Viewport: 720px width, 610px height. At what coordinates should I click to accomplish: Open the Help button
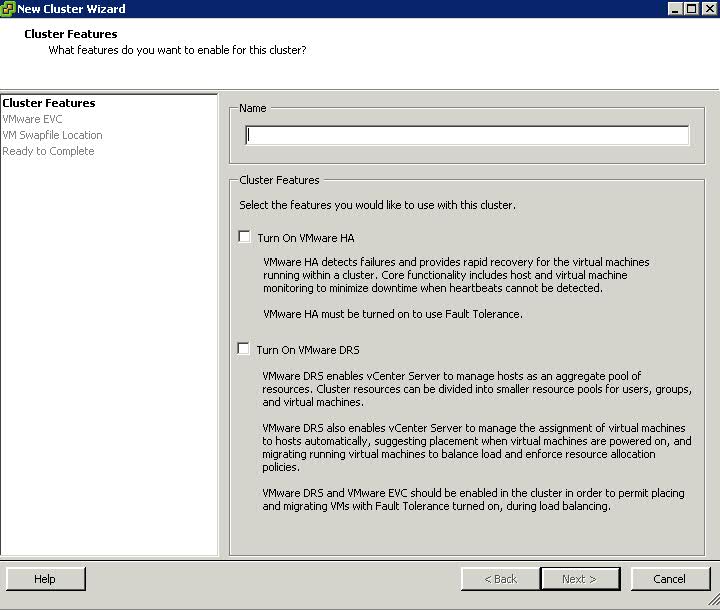click(45, 579)
